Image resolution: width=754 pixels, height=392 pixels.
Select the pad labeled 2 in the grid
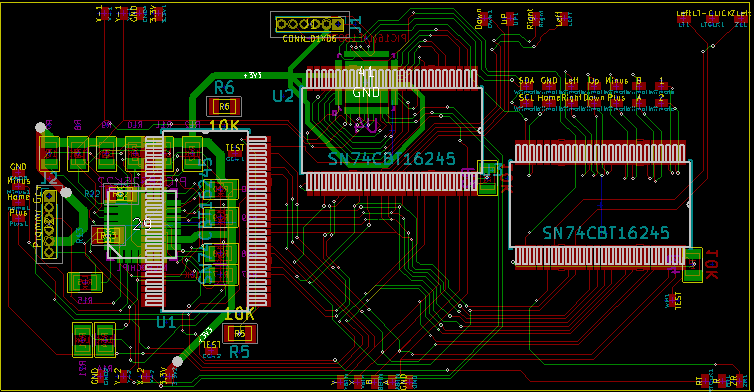pos(662,103)
